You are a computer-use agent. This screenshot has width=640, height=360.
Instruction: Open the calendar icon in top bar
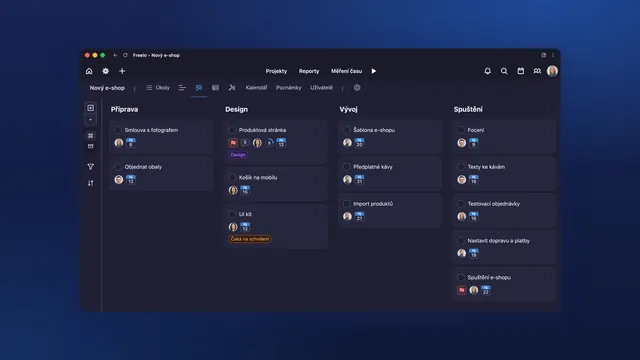520,71
